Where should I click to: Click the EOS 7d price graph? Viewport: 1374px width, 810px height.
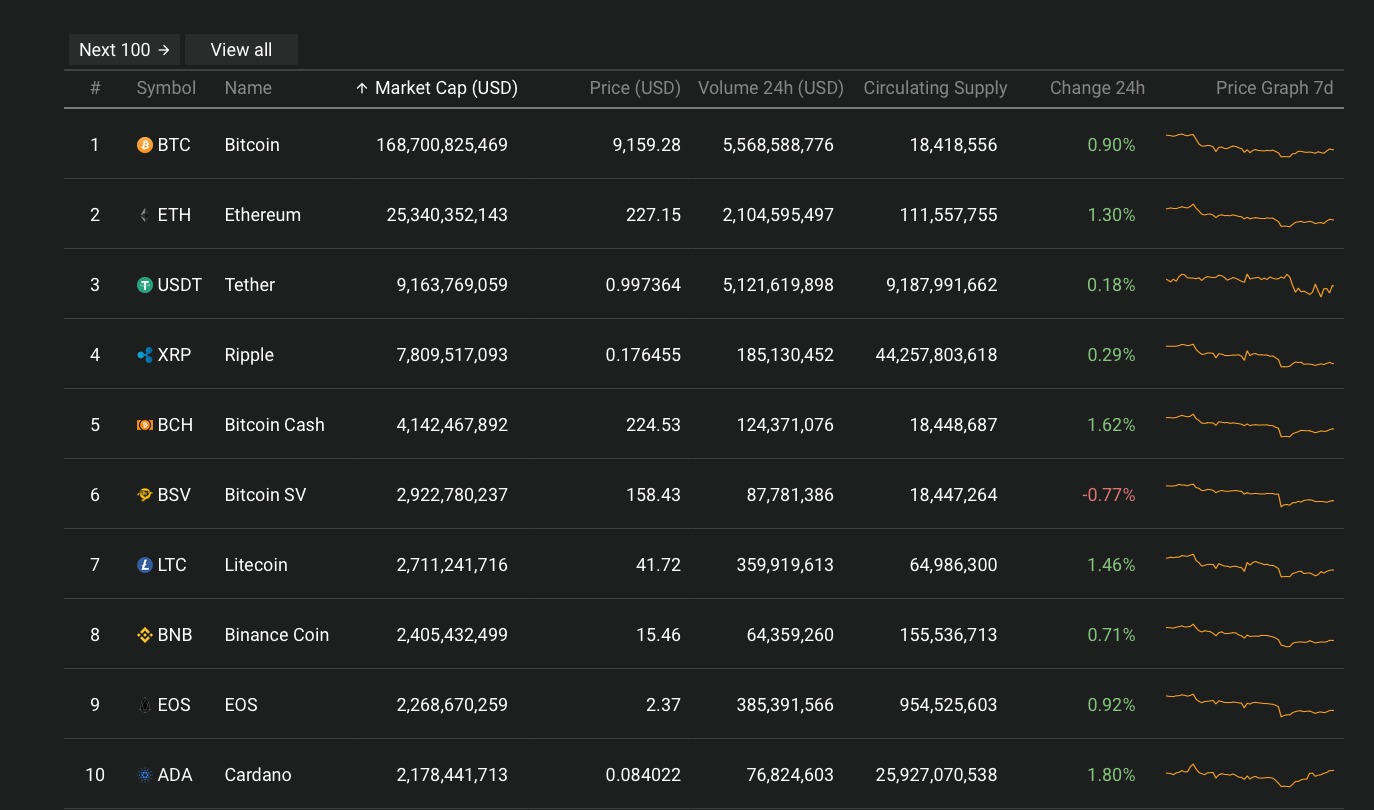tap(1250, 705)
